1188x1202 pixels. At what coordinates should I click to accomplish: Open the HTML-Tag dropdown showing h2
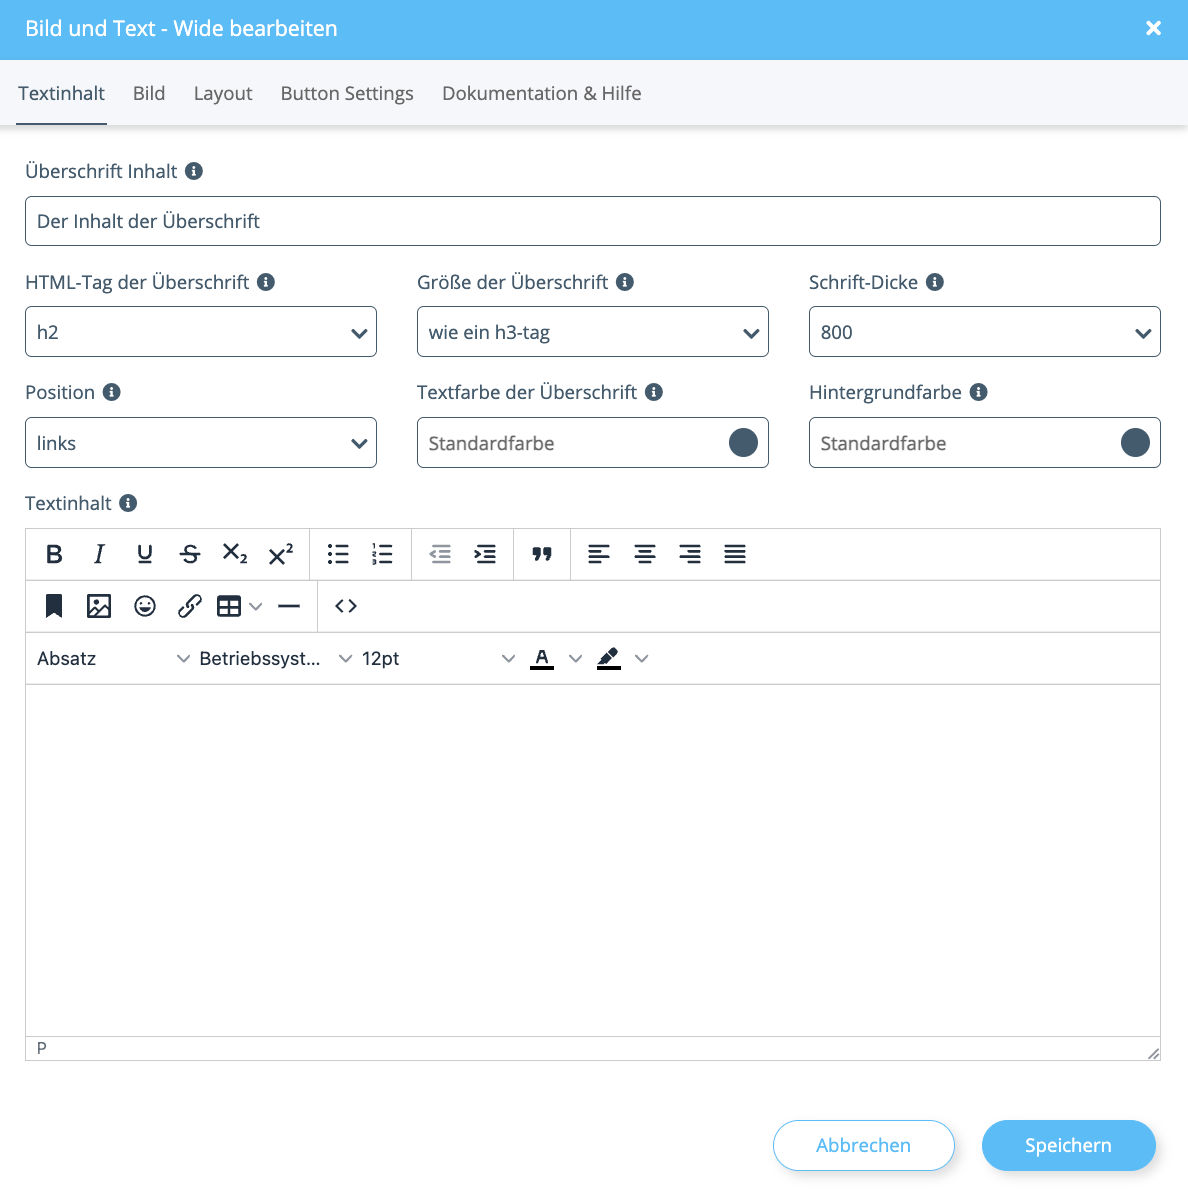click(x=201, y=332)
